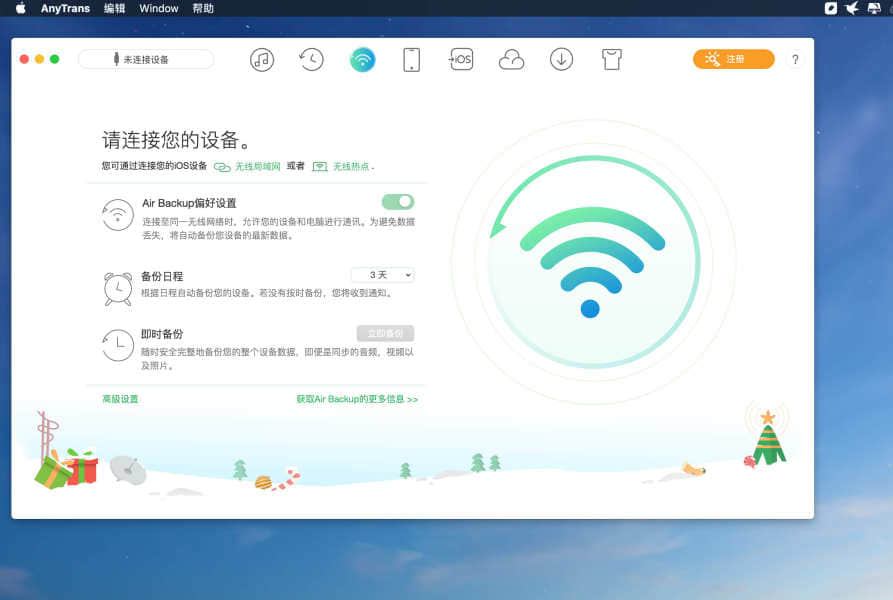The height and width of the screenshot is (600, 893).
Task: Click the move to iOS icon
Action: [461, 59]
